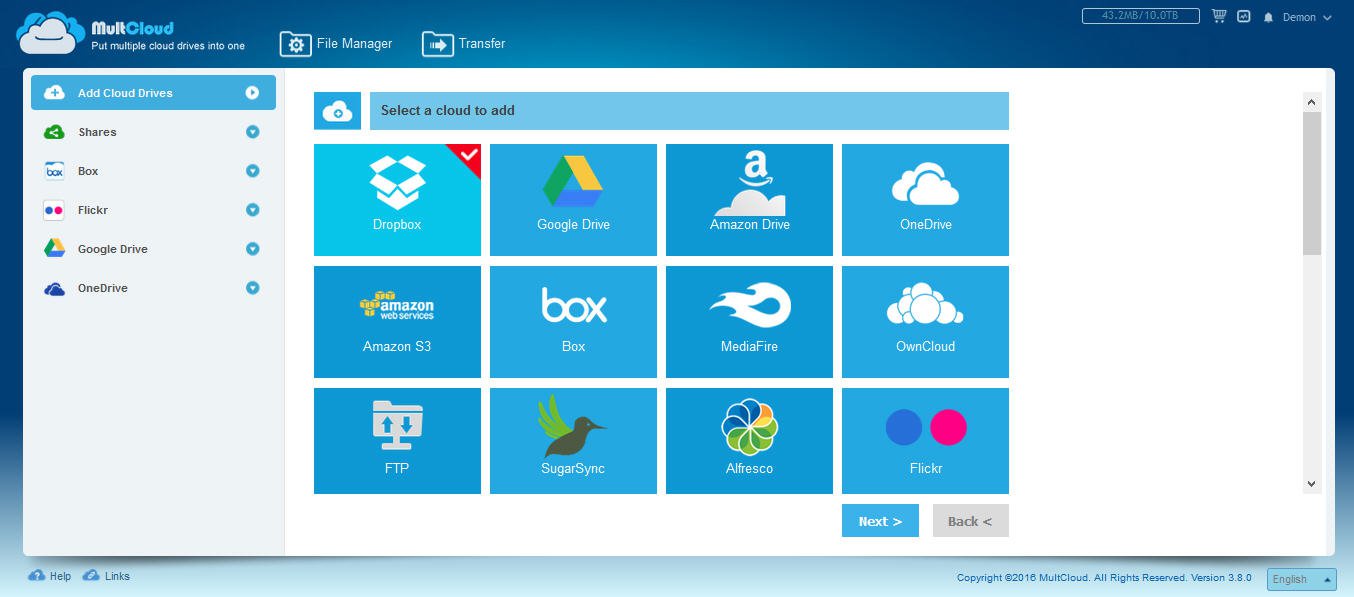Screen dimensions: 1354x597
Task: Expand the Google Drive dropdown arrow
Action: pos(252,249)
